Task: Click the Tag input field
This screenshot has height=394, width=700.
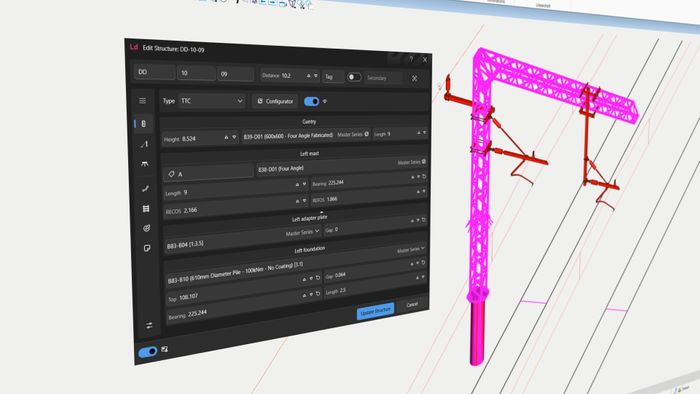Action: pos(333,77)
